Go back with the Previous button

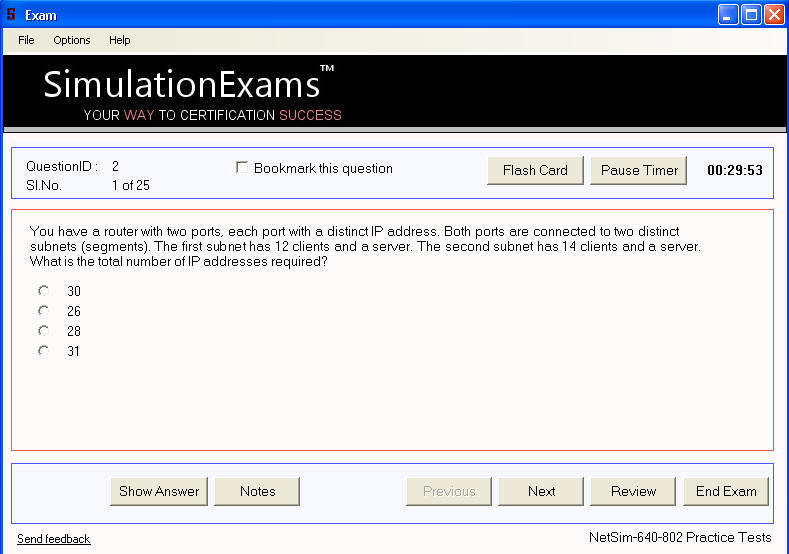(x=449, y=491)
